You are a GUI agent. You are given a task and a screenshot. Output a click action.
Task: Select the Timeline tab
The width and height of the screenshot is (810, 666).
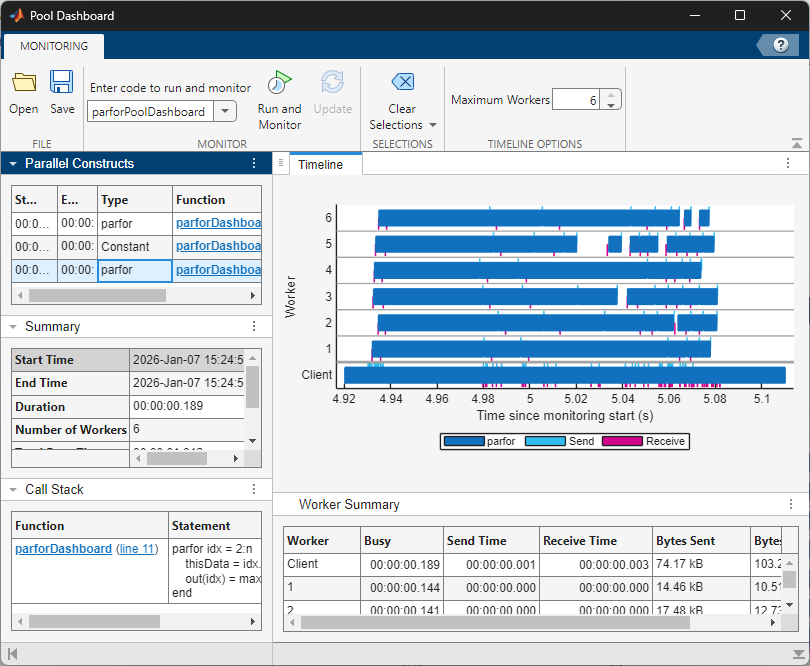[x=320, y=164]
